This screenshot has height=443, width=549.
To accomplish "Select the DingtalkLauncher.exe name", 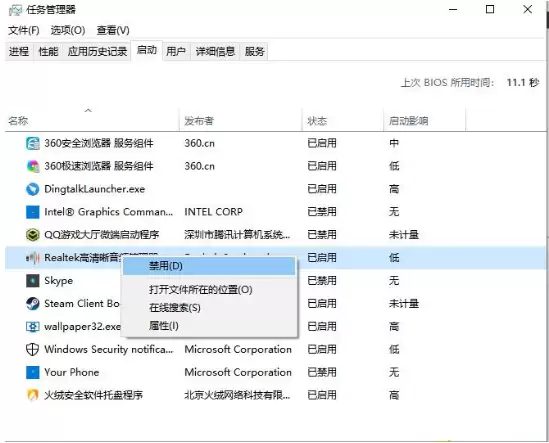I will pyautogui.click(x=95, y=189).
